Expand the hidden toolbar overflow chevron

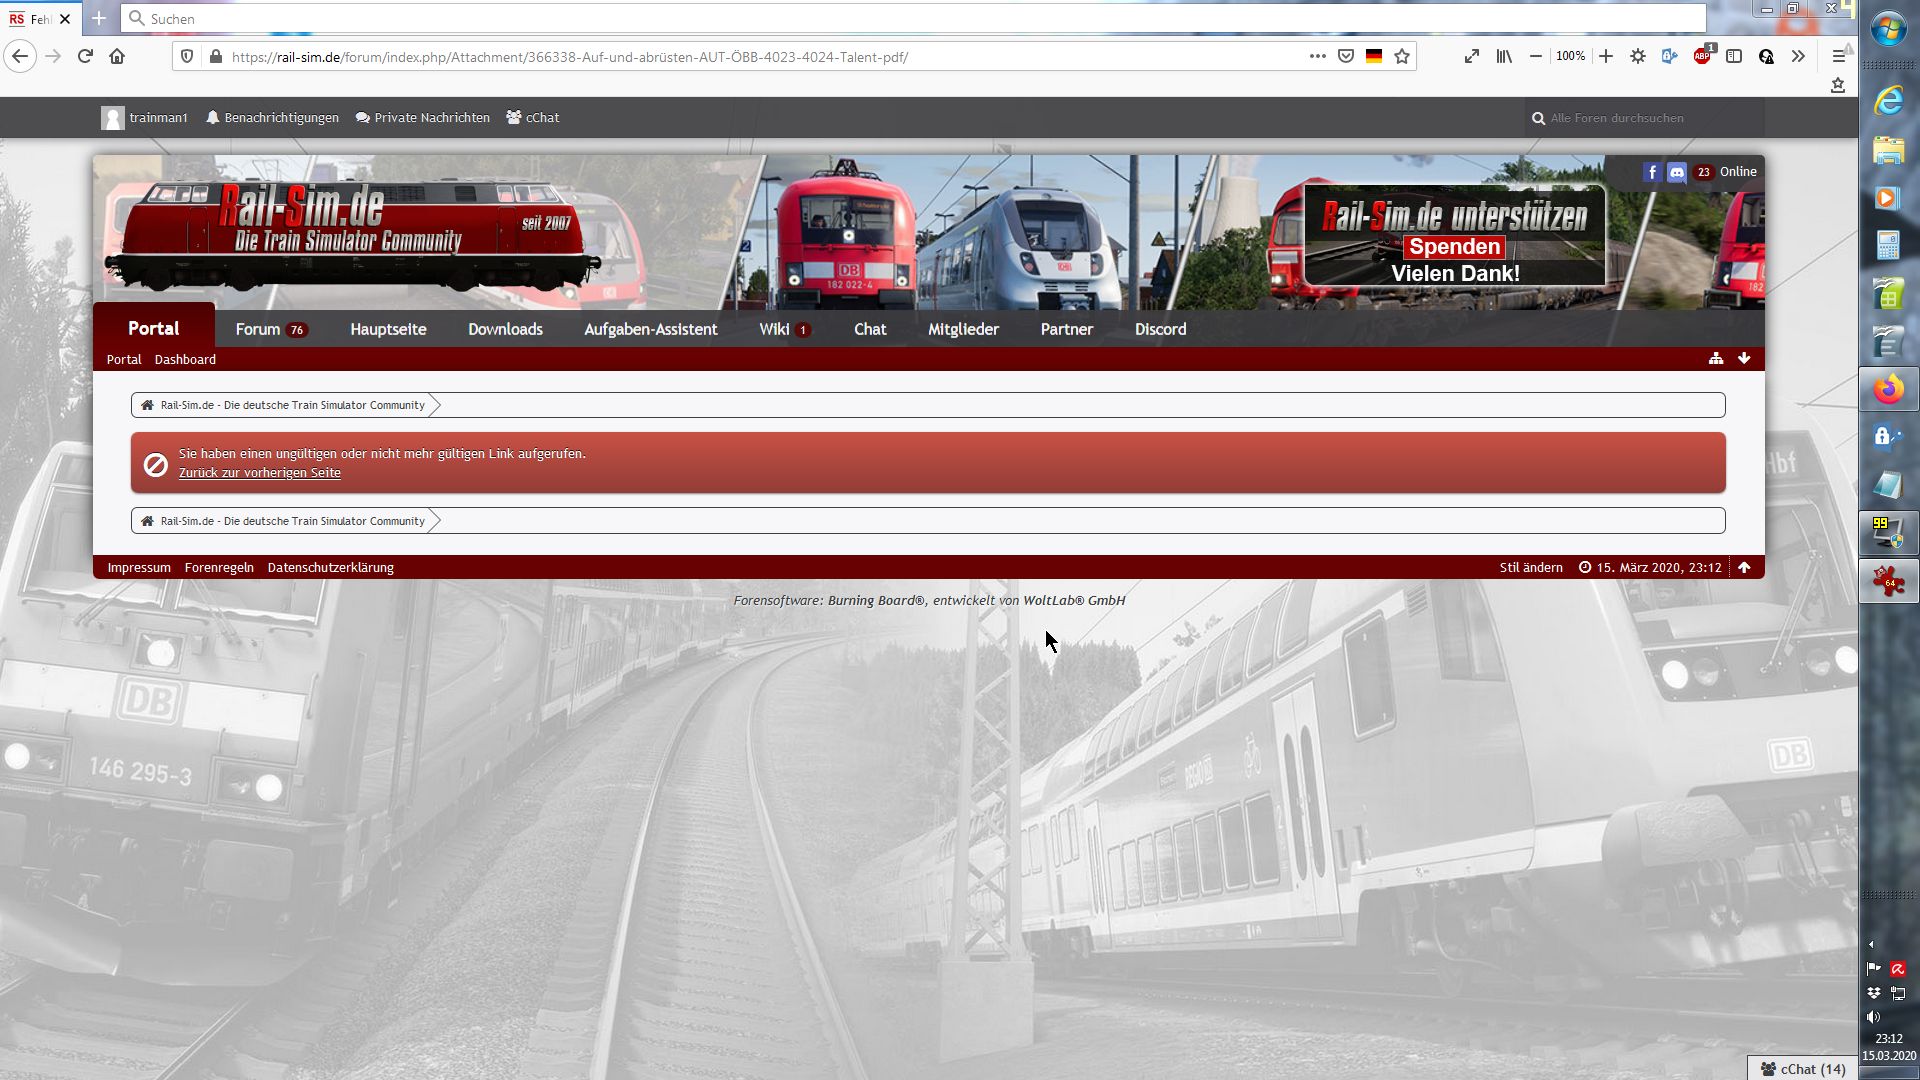pyautogui.click(x=1798, y=57)
